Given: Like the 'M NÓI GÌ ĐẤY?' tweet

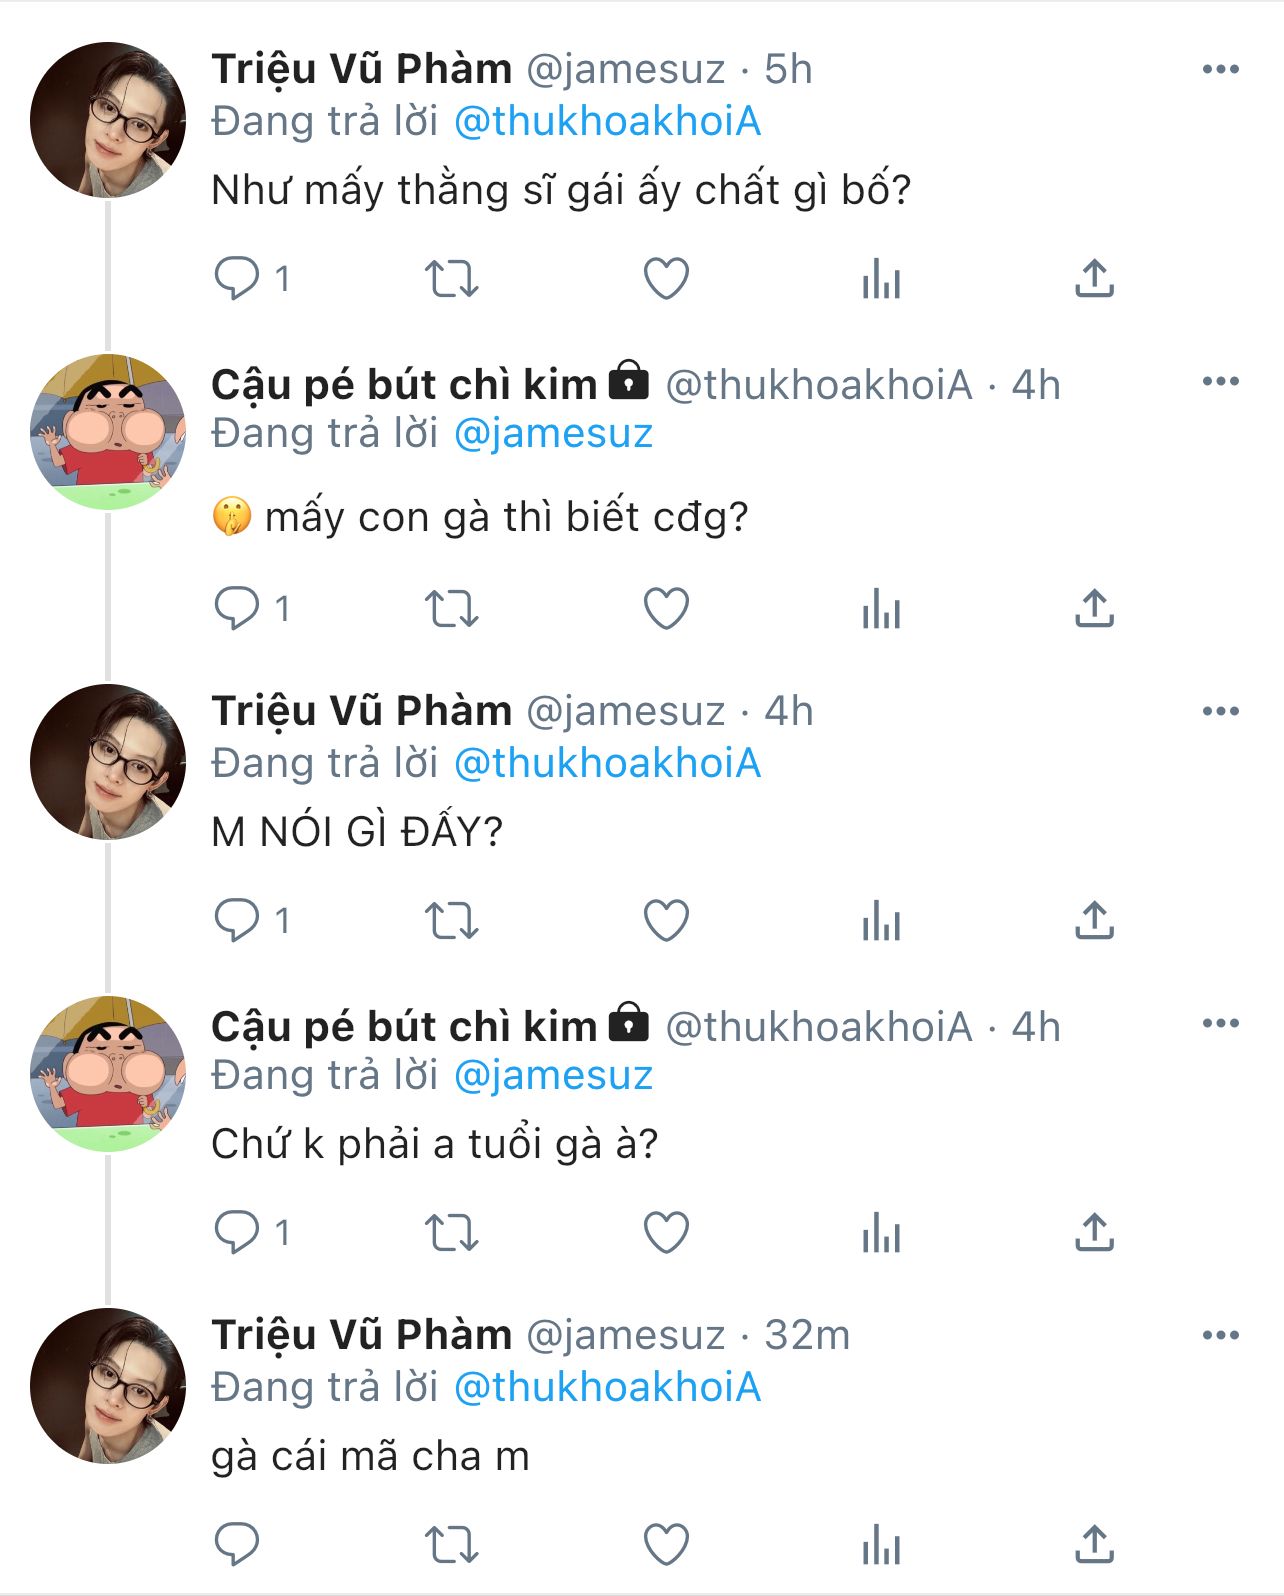Looking at the screenshot, I should coord(666,921).
